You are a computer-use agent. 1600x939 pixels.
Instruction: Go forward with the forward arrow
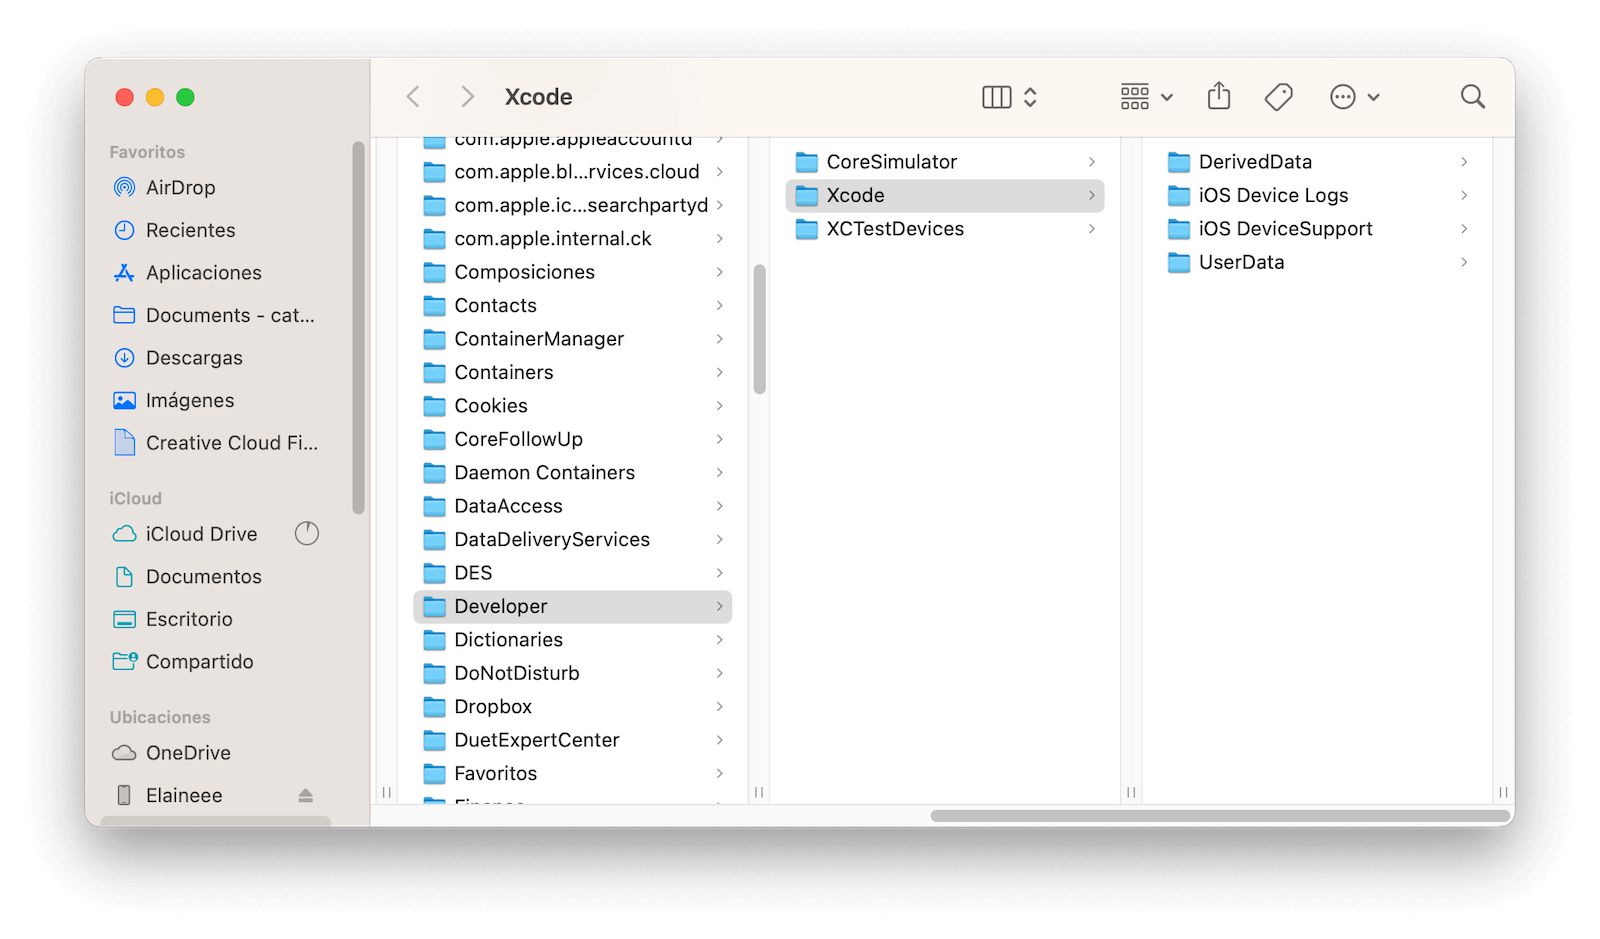click(467, 97)
